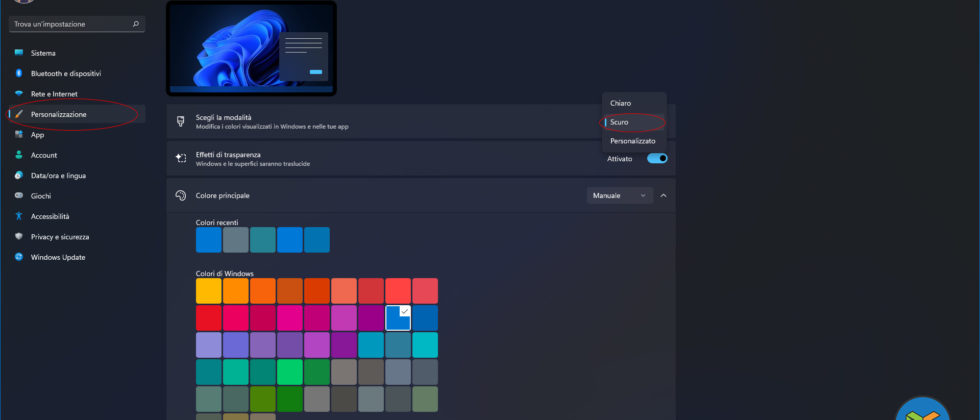Image resolution: width=980 pixels, height=420 pixels.
Task: Click the Windows Update icon
Action: (x=18, y=257)
